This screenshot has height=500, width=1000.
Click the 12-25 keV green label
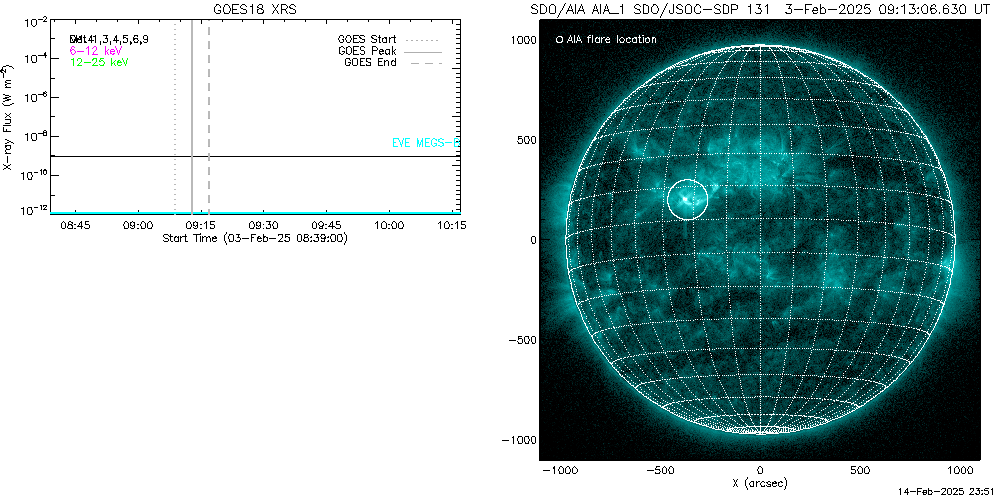click(99, 62)
